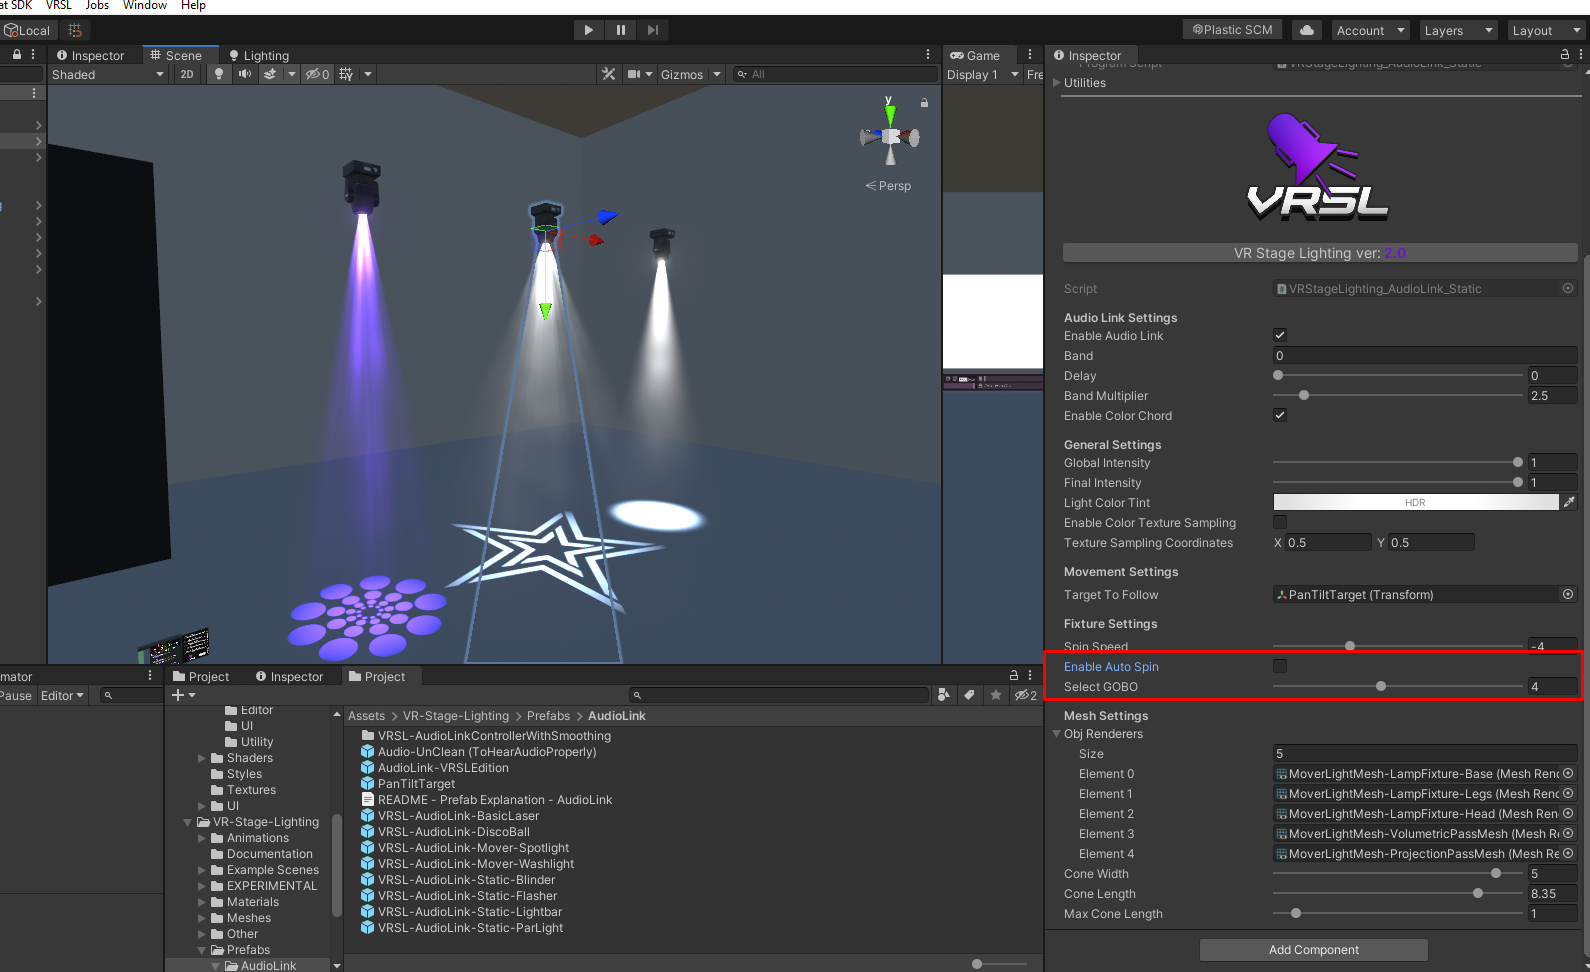Toggle Enable Color Texture Sampling checkbox
Viewport: 1590px width, 972px height.
pos(1280,522)
